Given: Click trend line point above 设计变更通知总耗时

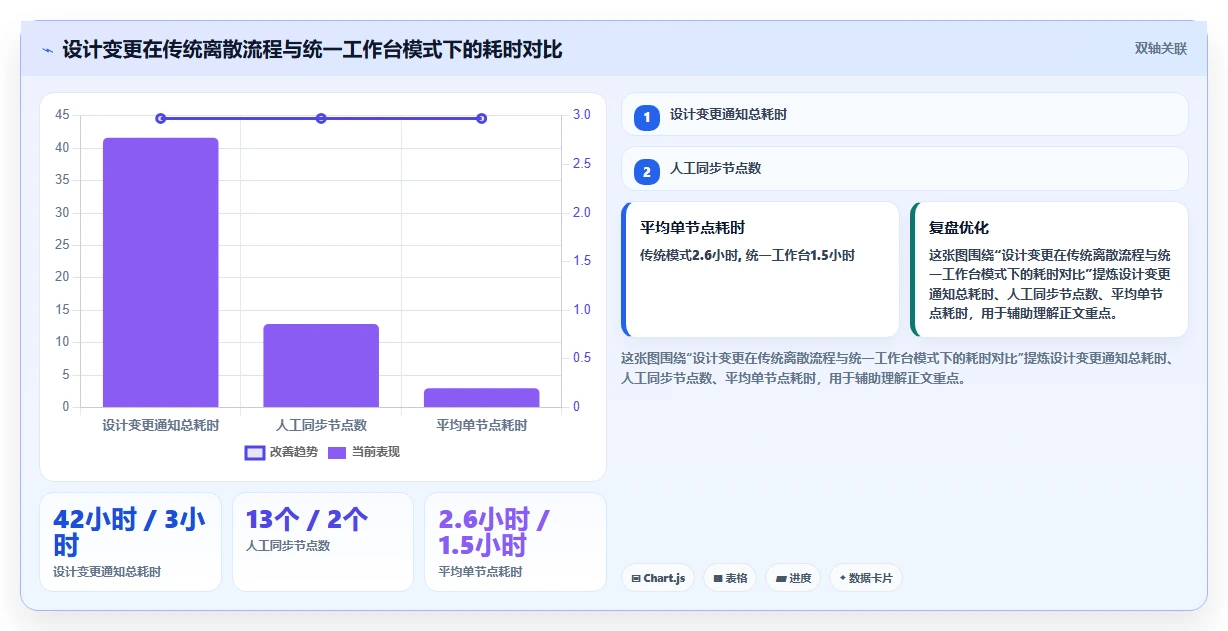Looking at the screenshot, I should pyautogui.click(x=160, y=118).
